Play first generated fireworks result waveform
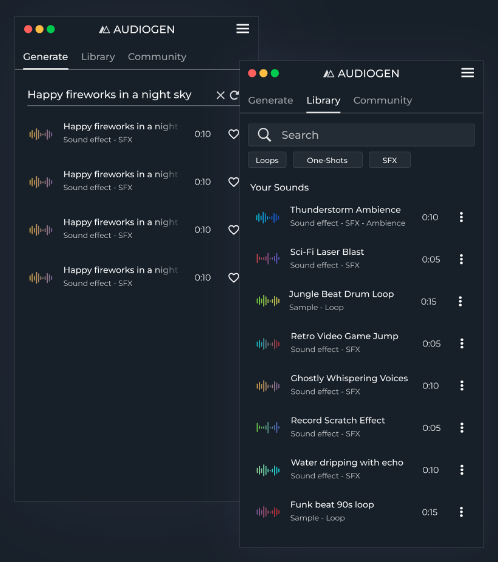The image size is (498, 562). (41, 134)
